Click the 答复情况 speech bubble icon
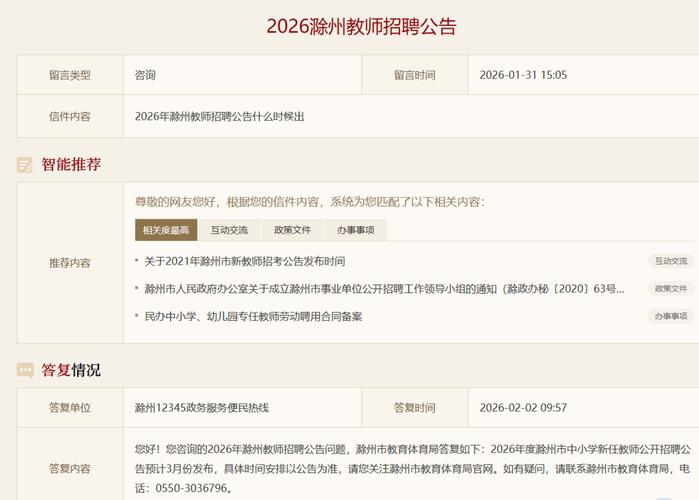This screenshot has height=500, width=699. coord(25,370)
